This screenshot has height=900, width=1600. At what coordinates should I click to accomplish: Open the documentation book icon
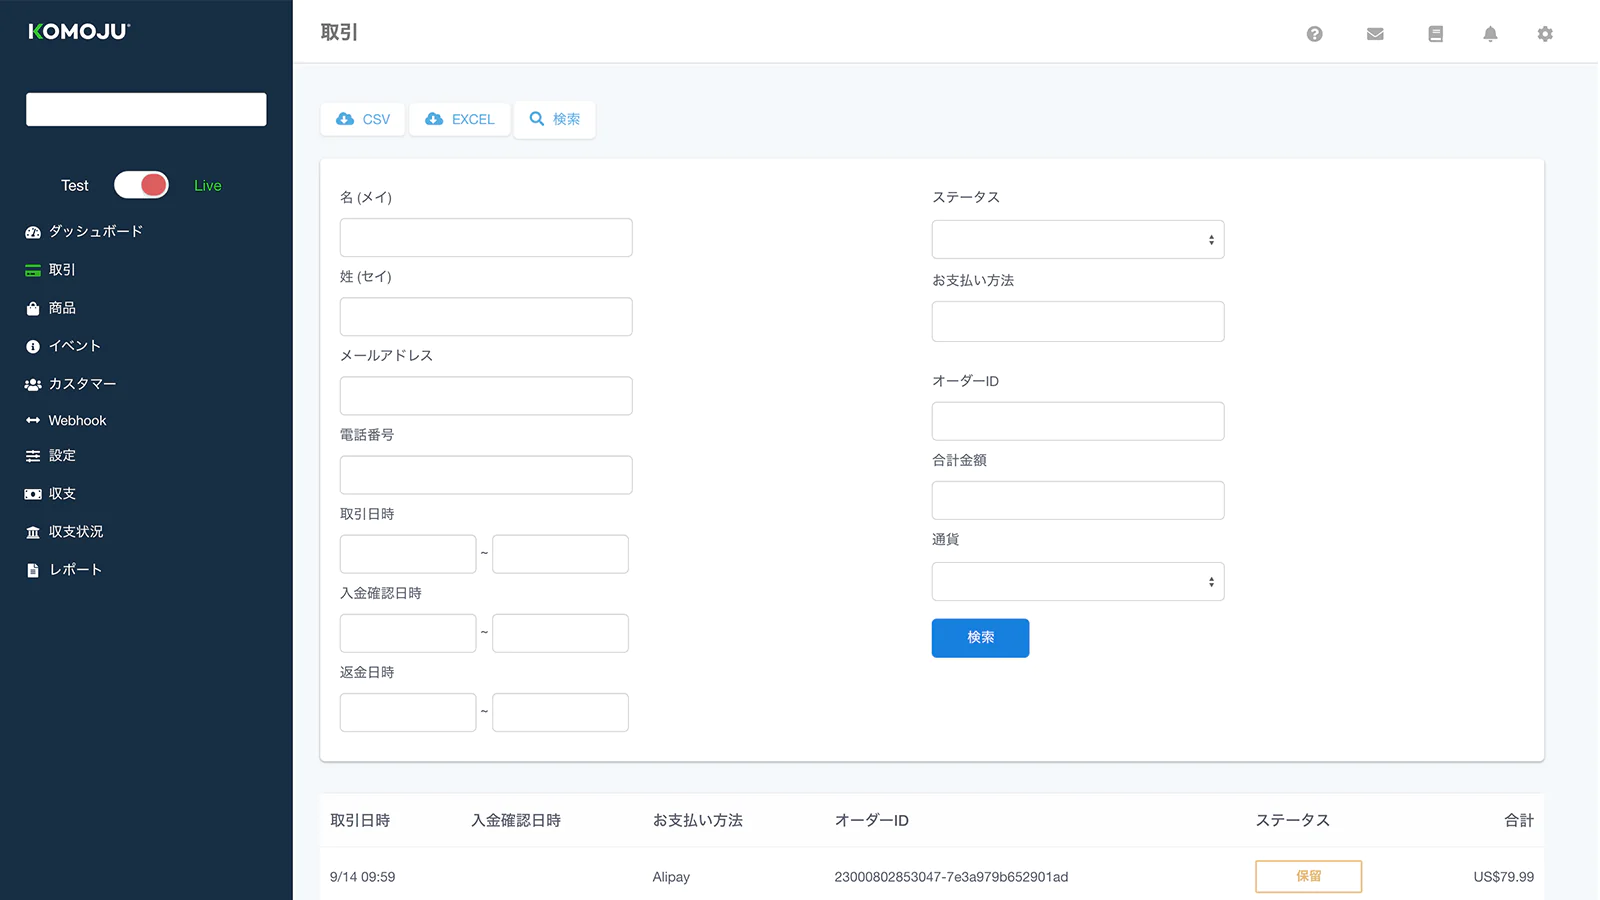[x=1435, y=34]
